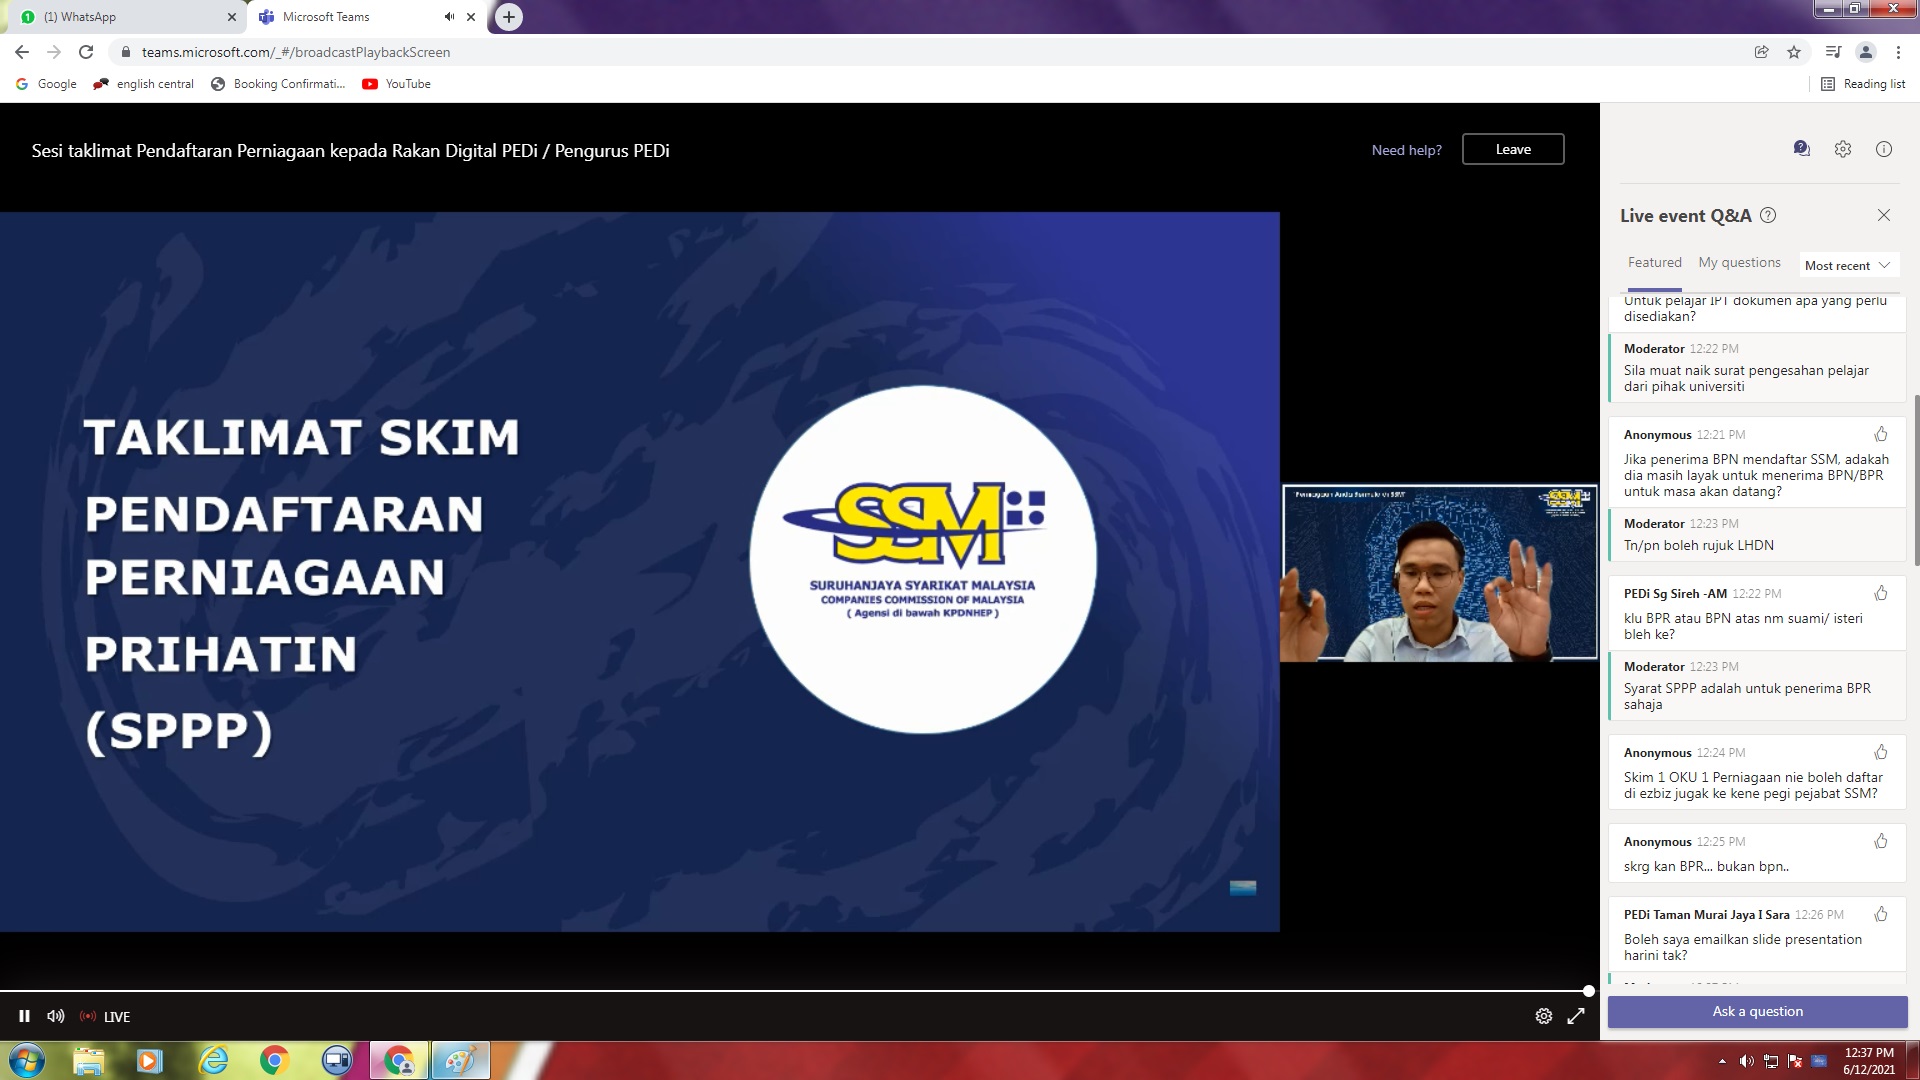Screen dimensions: 1920x1080
Task: Show meeting info icon
Action: [x=1884, y=149]
